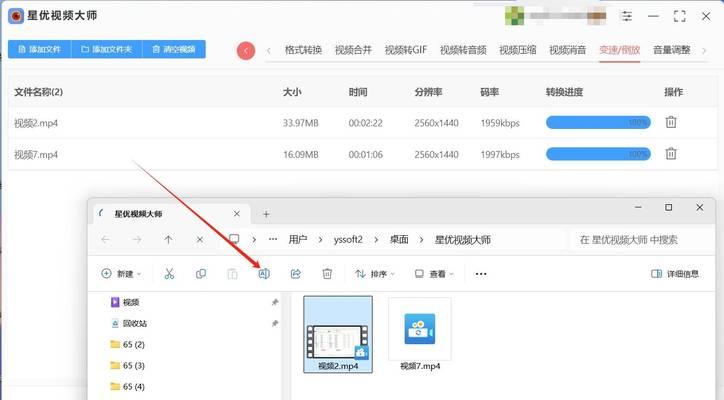Open the 查看 view dropdown
Image resolution: width=724 pixels, height=400 pixels.
tap(434, 274)
